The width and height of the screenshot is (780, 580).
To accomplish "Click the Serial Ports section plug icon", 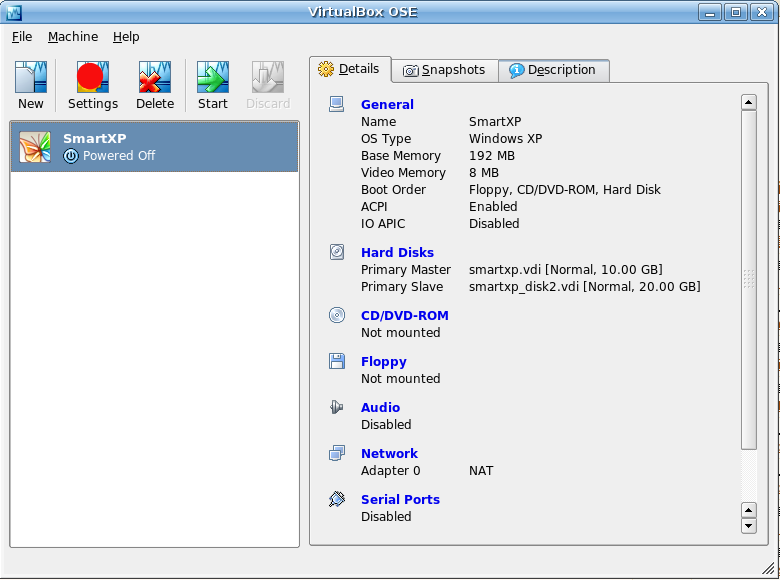I will click(337, 499).
